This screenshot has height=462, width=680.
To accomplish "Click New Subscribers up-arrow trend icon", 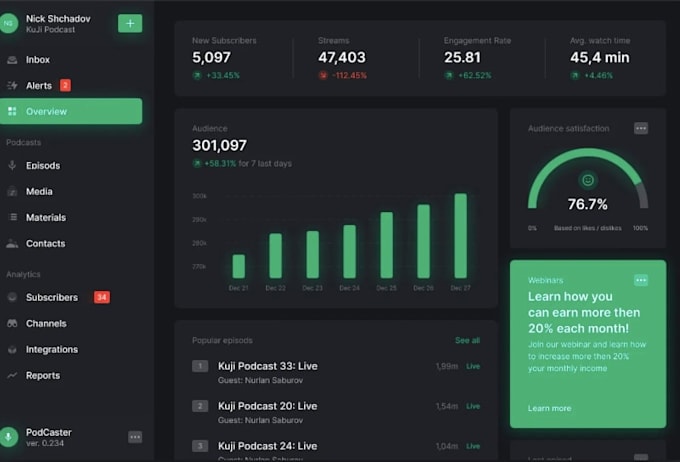I will click(197, 75).
